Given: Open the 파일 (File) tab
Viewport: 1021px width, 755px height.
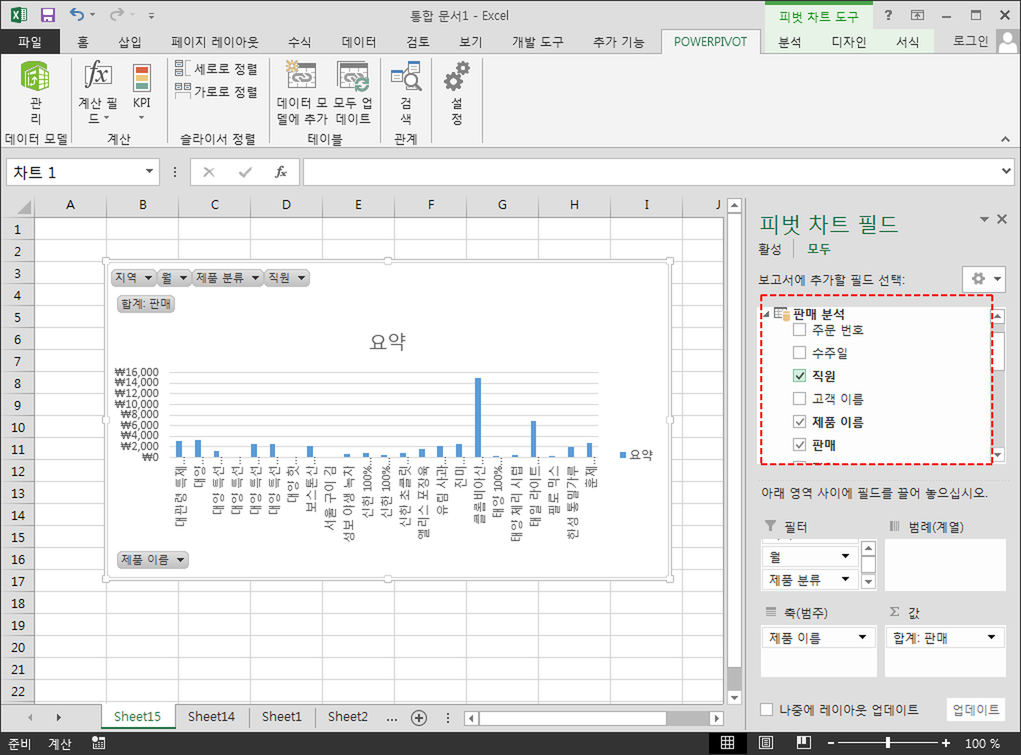Looking at the screenshot, I should click(x=30, y=42).
